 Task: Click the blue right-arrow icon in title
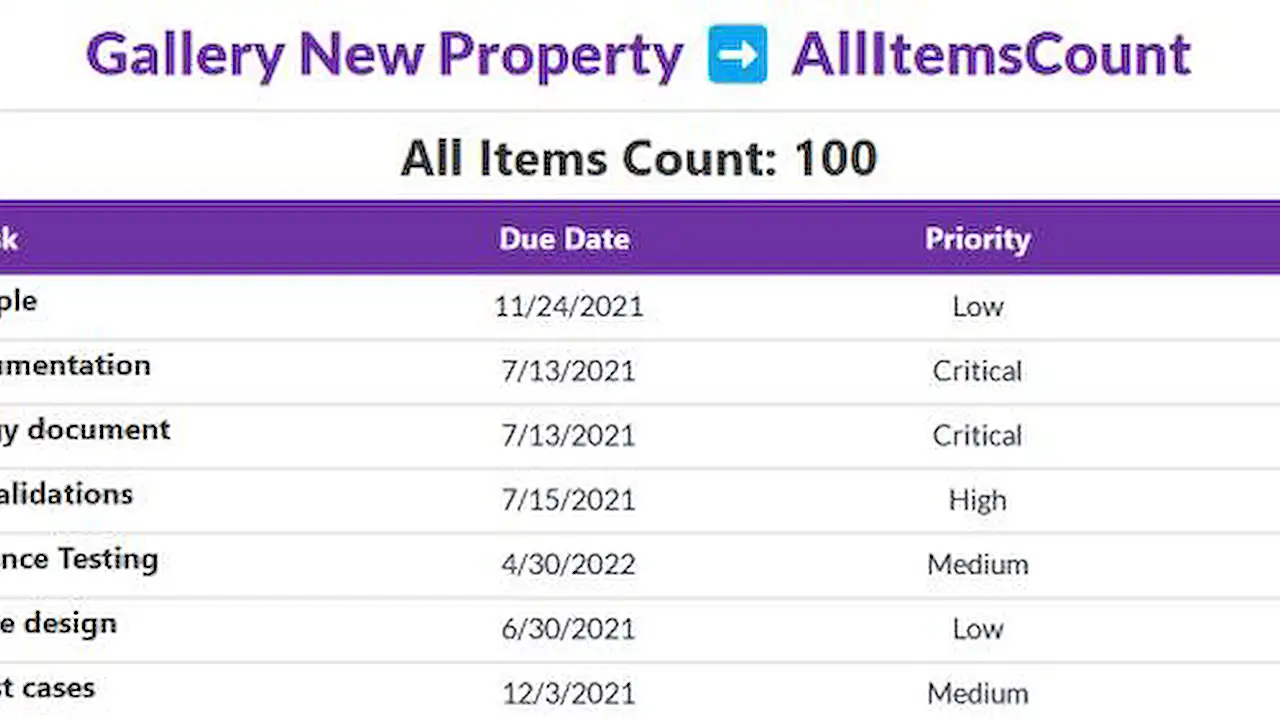(737, 55)
